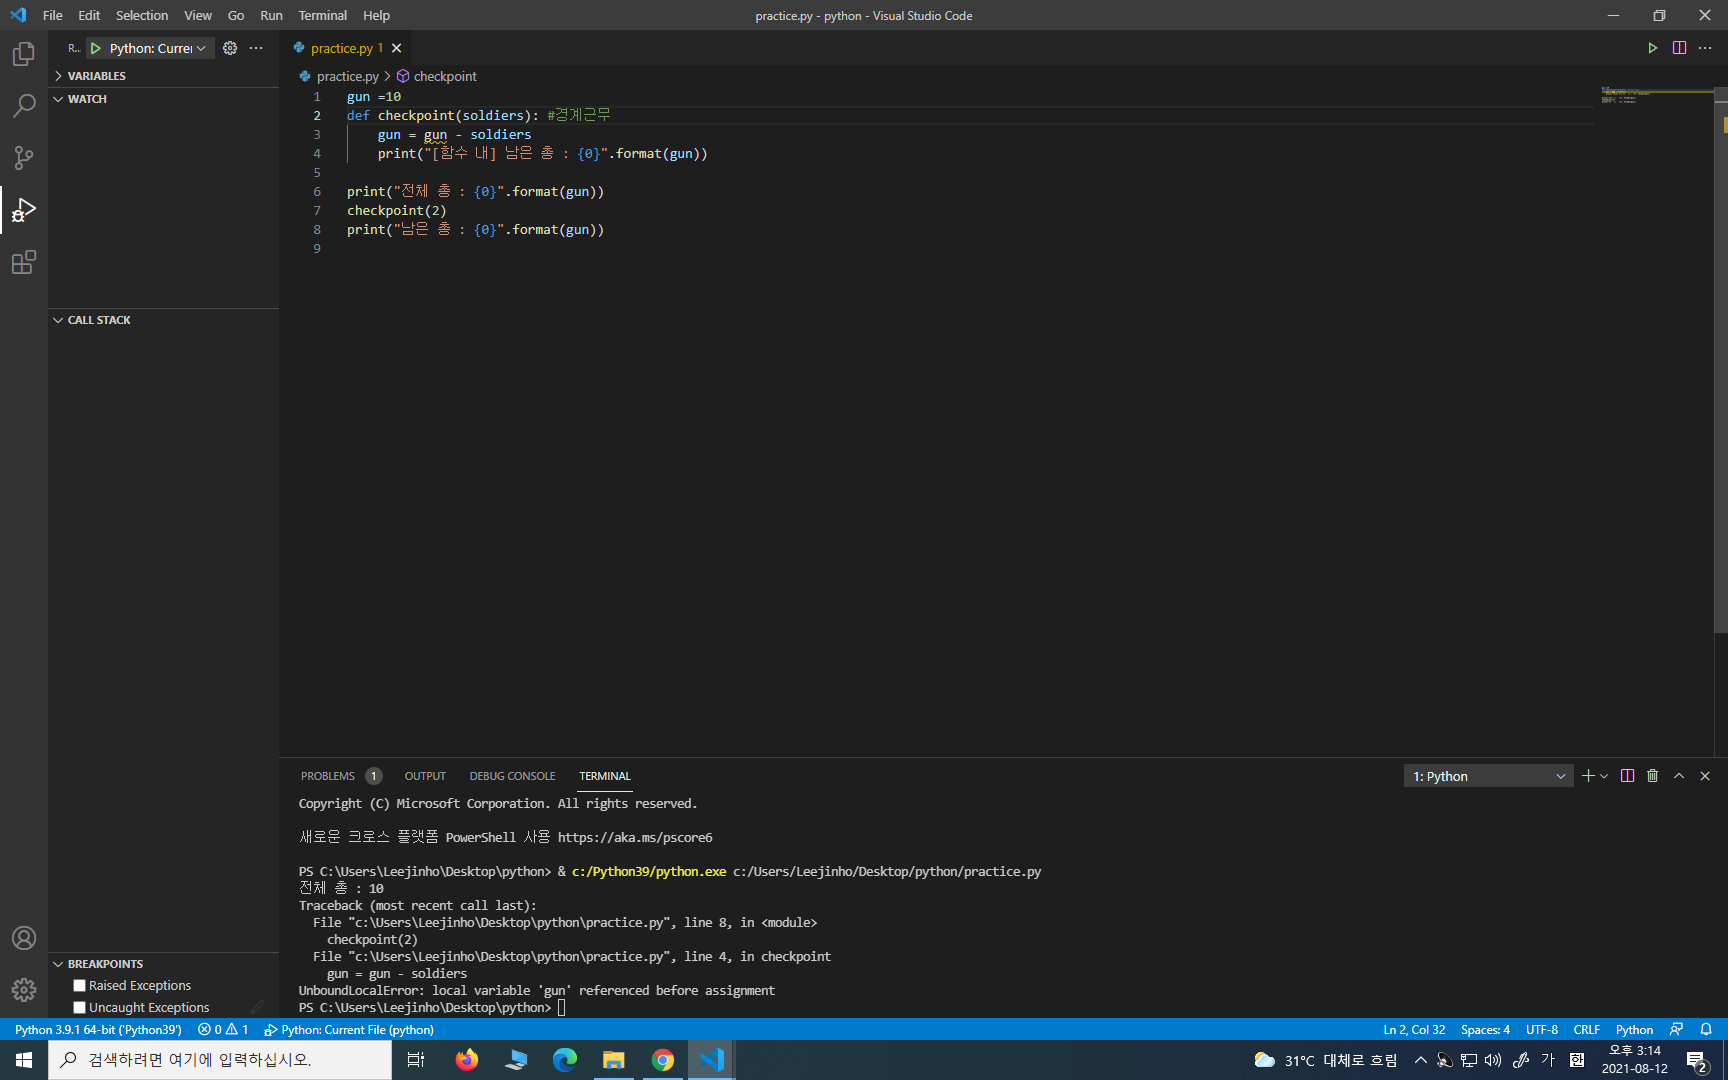This screenshot has width=1728, height=1080.
Task: Open the terminal selector dropdown '1: Python'
Action: tap(1488, 776)
